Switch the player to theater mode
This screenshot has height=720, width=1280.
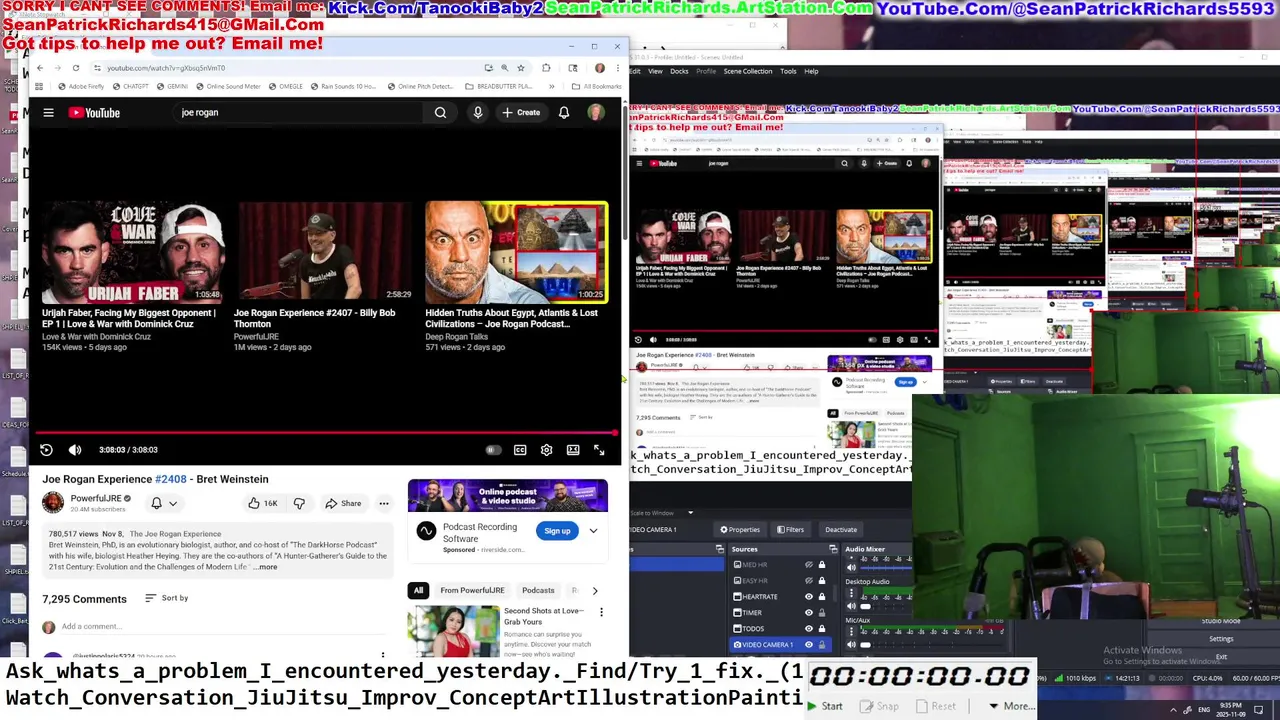573,450
